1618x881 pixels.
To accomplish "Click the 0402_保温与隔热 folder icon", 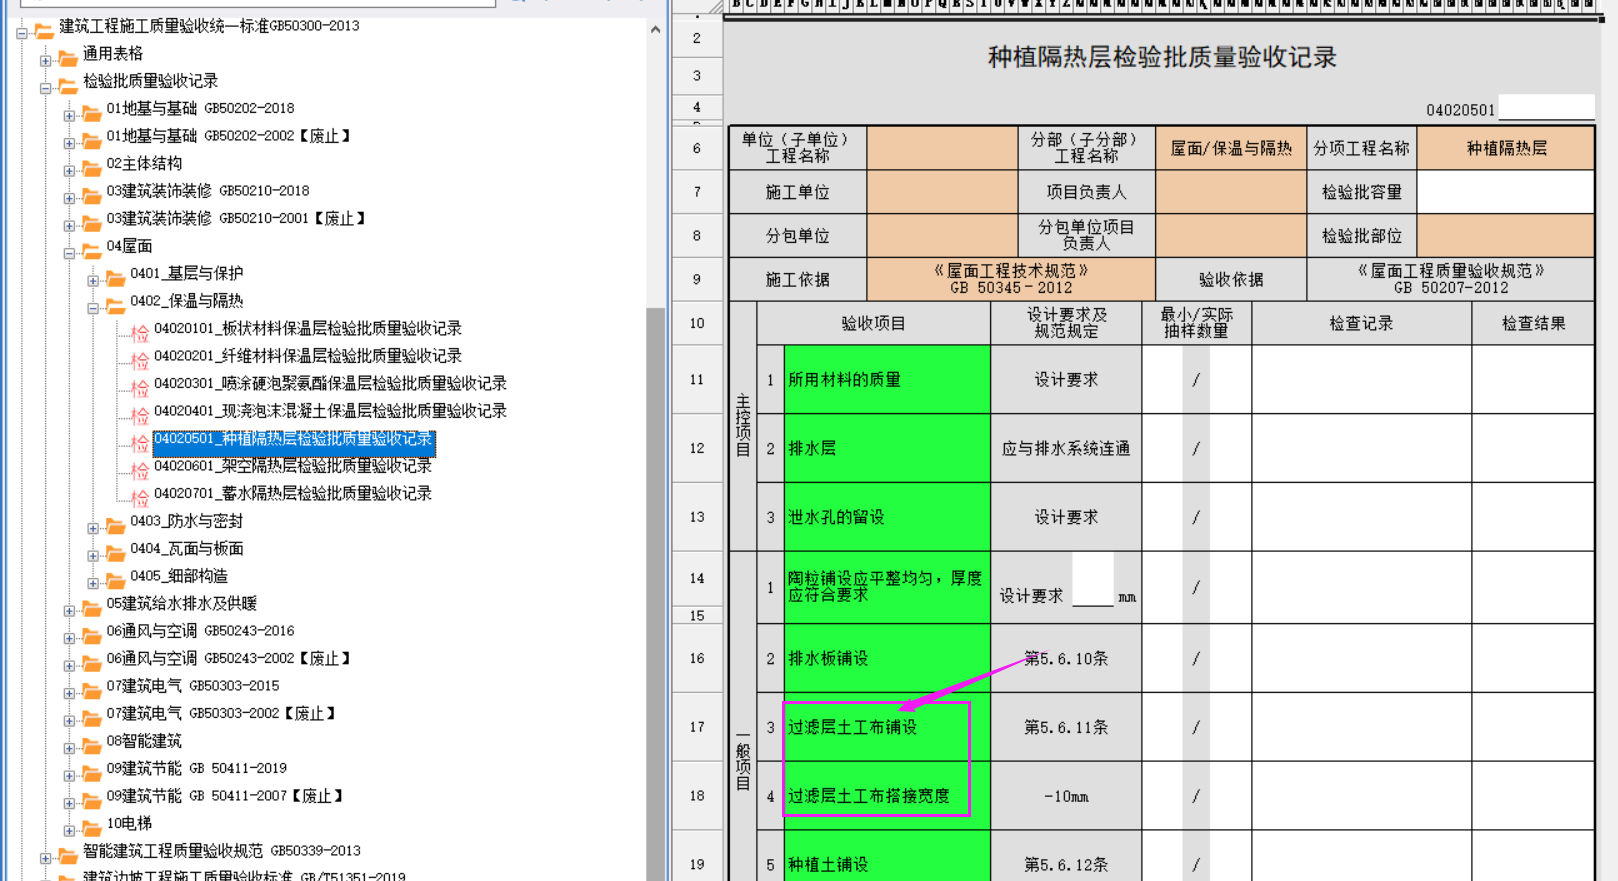I will tap(116, 306).
